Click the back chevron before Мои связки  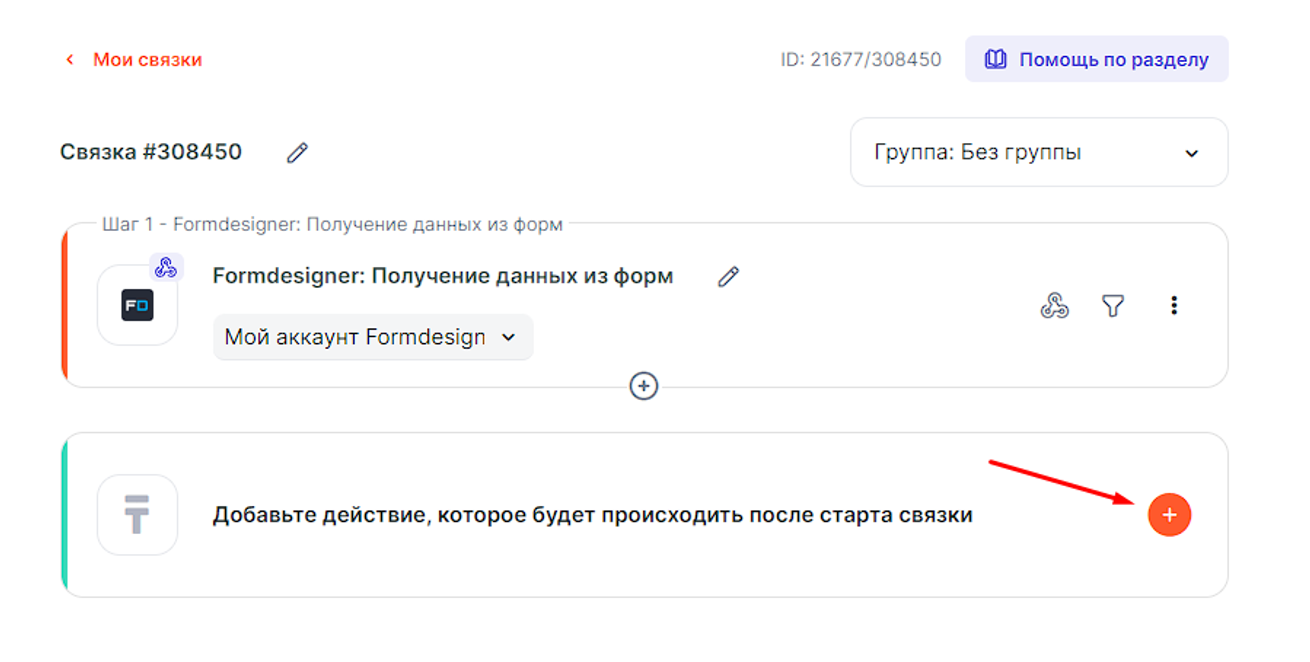pyautogui.click(x=70, y=60)
